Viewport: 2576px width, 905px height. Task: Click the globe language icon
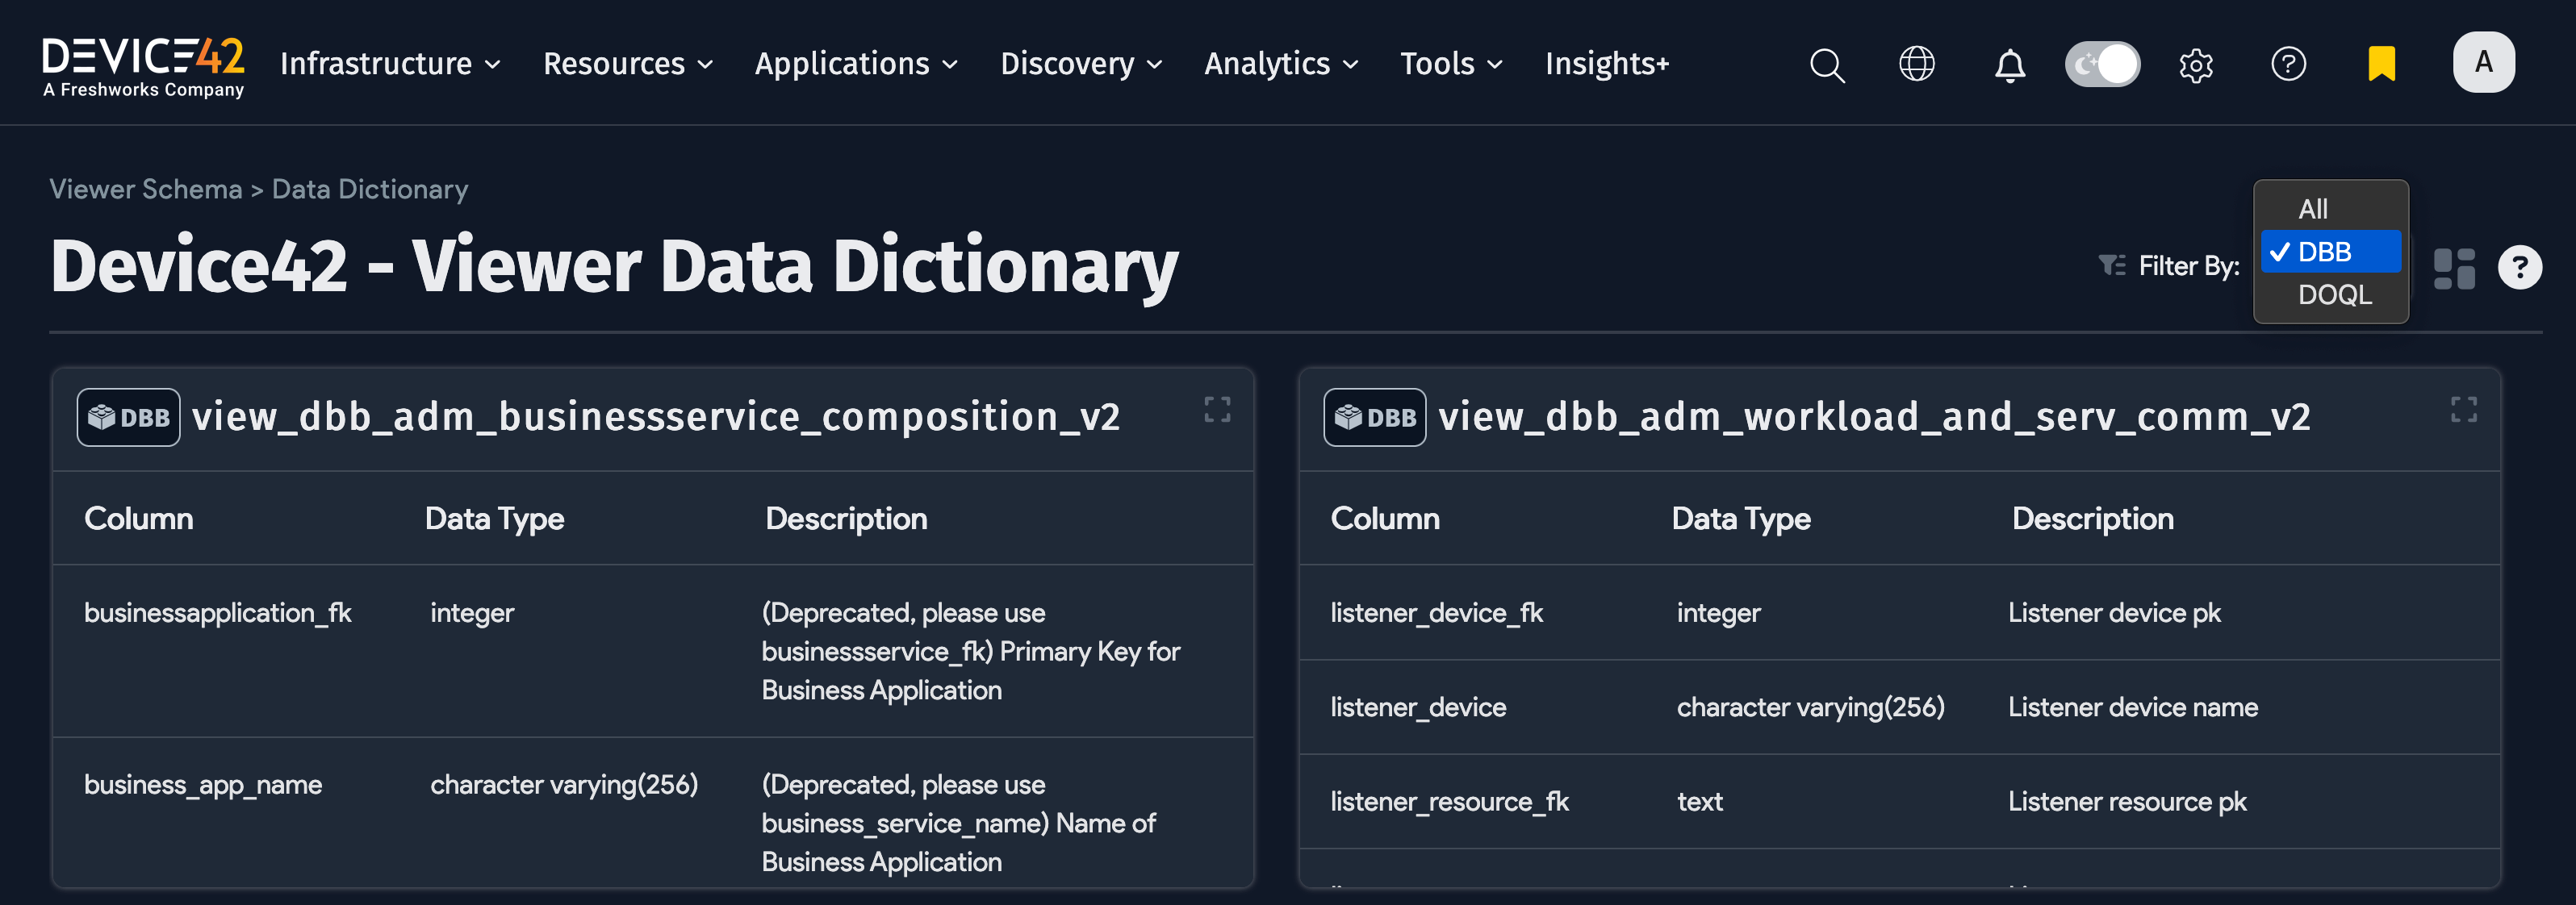click(x=1917, y=64)
